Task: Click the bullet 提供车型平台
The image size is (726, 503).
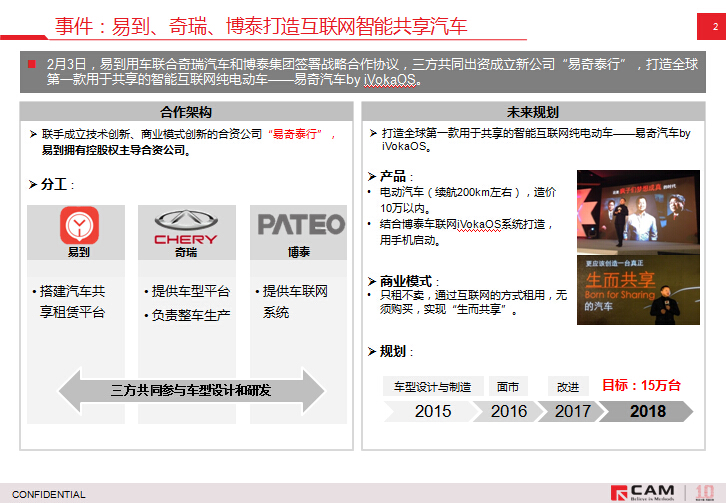Action: 187,291
